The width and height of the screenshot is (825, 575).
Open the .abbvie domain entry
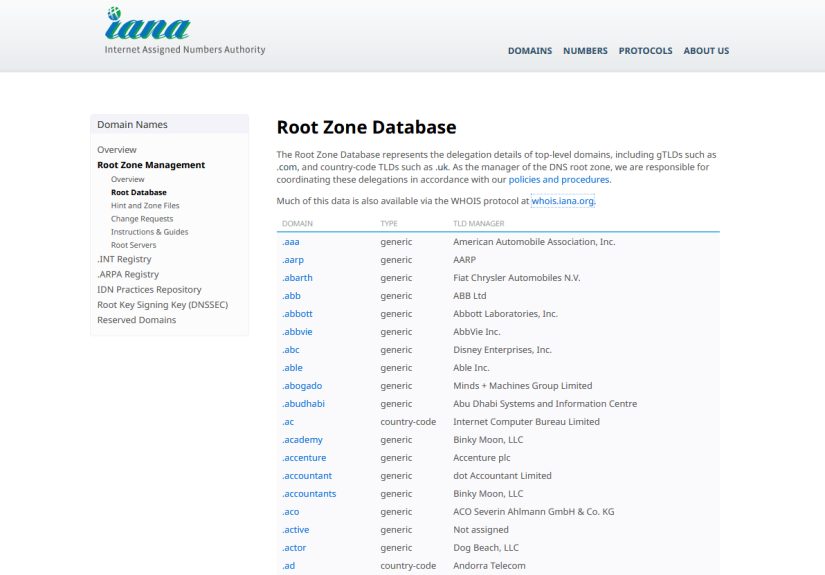click(x=297, y=332)
